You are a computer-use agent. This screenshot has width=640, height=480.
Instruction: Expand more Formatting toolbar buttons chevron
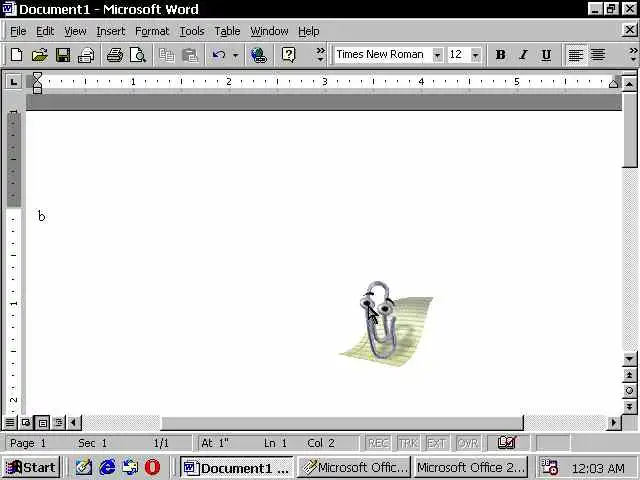point(633,55)
